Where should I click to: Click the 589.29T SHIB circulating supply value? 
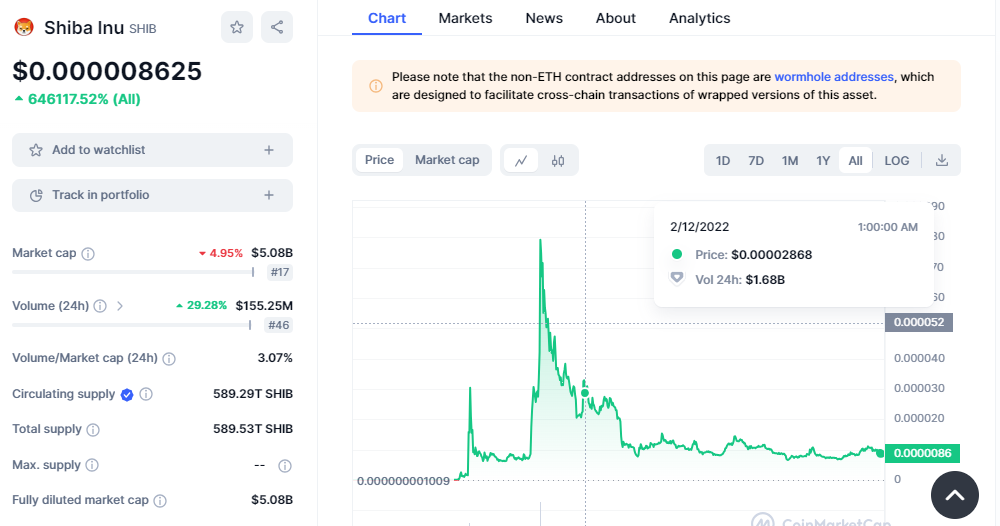(253, 394)
